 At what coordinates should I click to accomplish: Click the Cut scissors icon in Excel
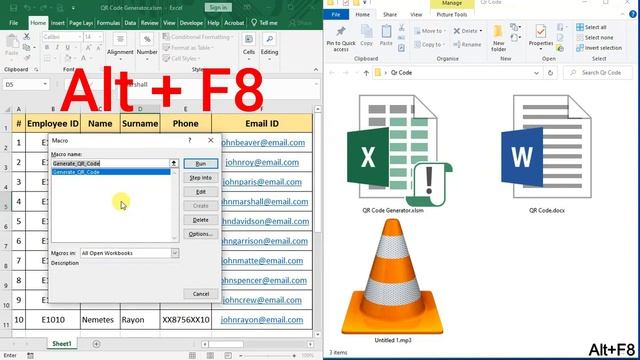point(27,37)
